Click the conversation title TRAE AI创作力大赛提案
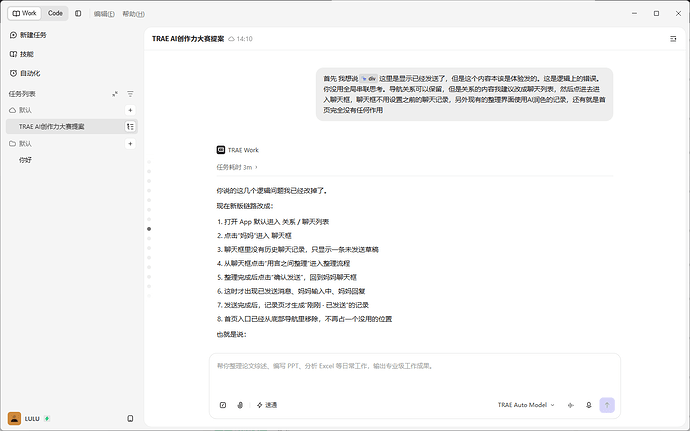 point(188,39)
